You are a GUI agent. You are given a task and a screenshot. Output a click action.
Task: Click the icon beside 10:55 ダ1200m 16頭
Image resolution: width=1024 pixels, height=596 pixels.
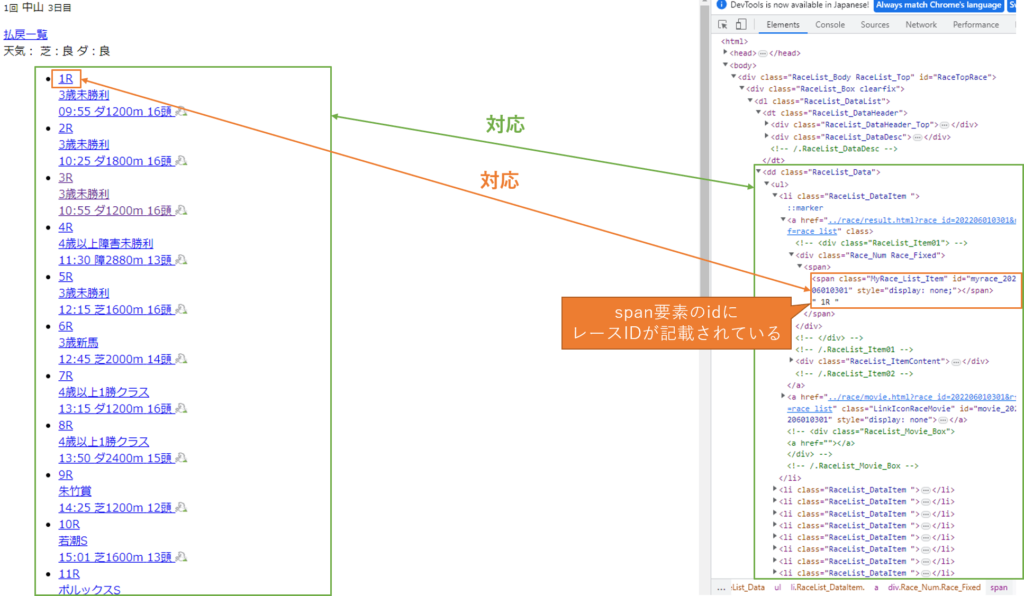[182, 211]
